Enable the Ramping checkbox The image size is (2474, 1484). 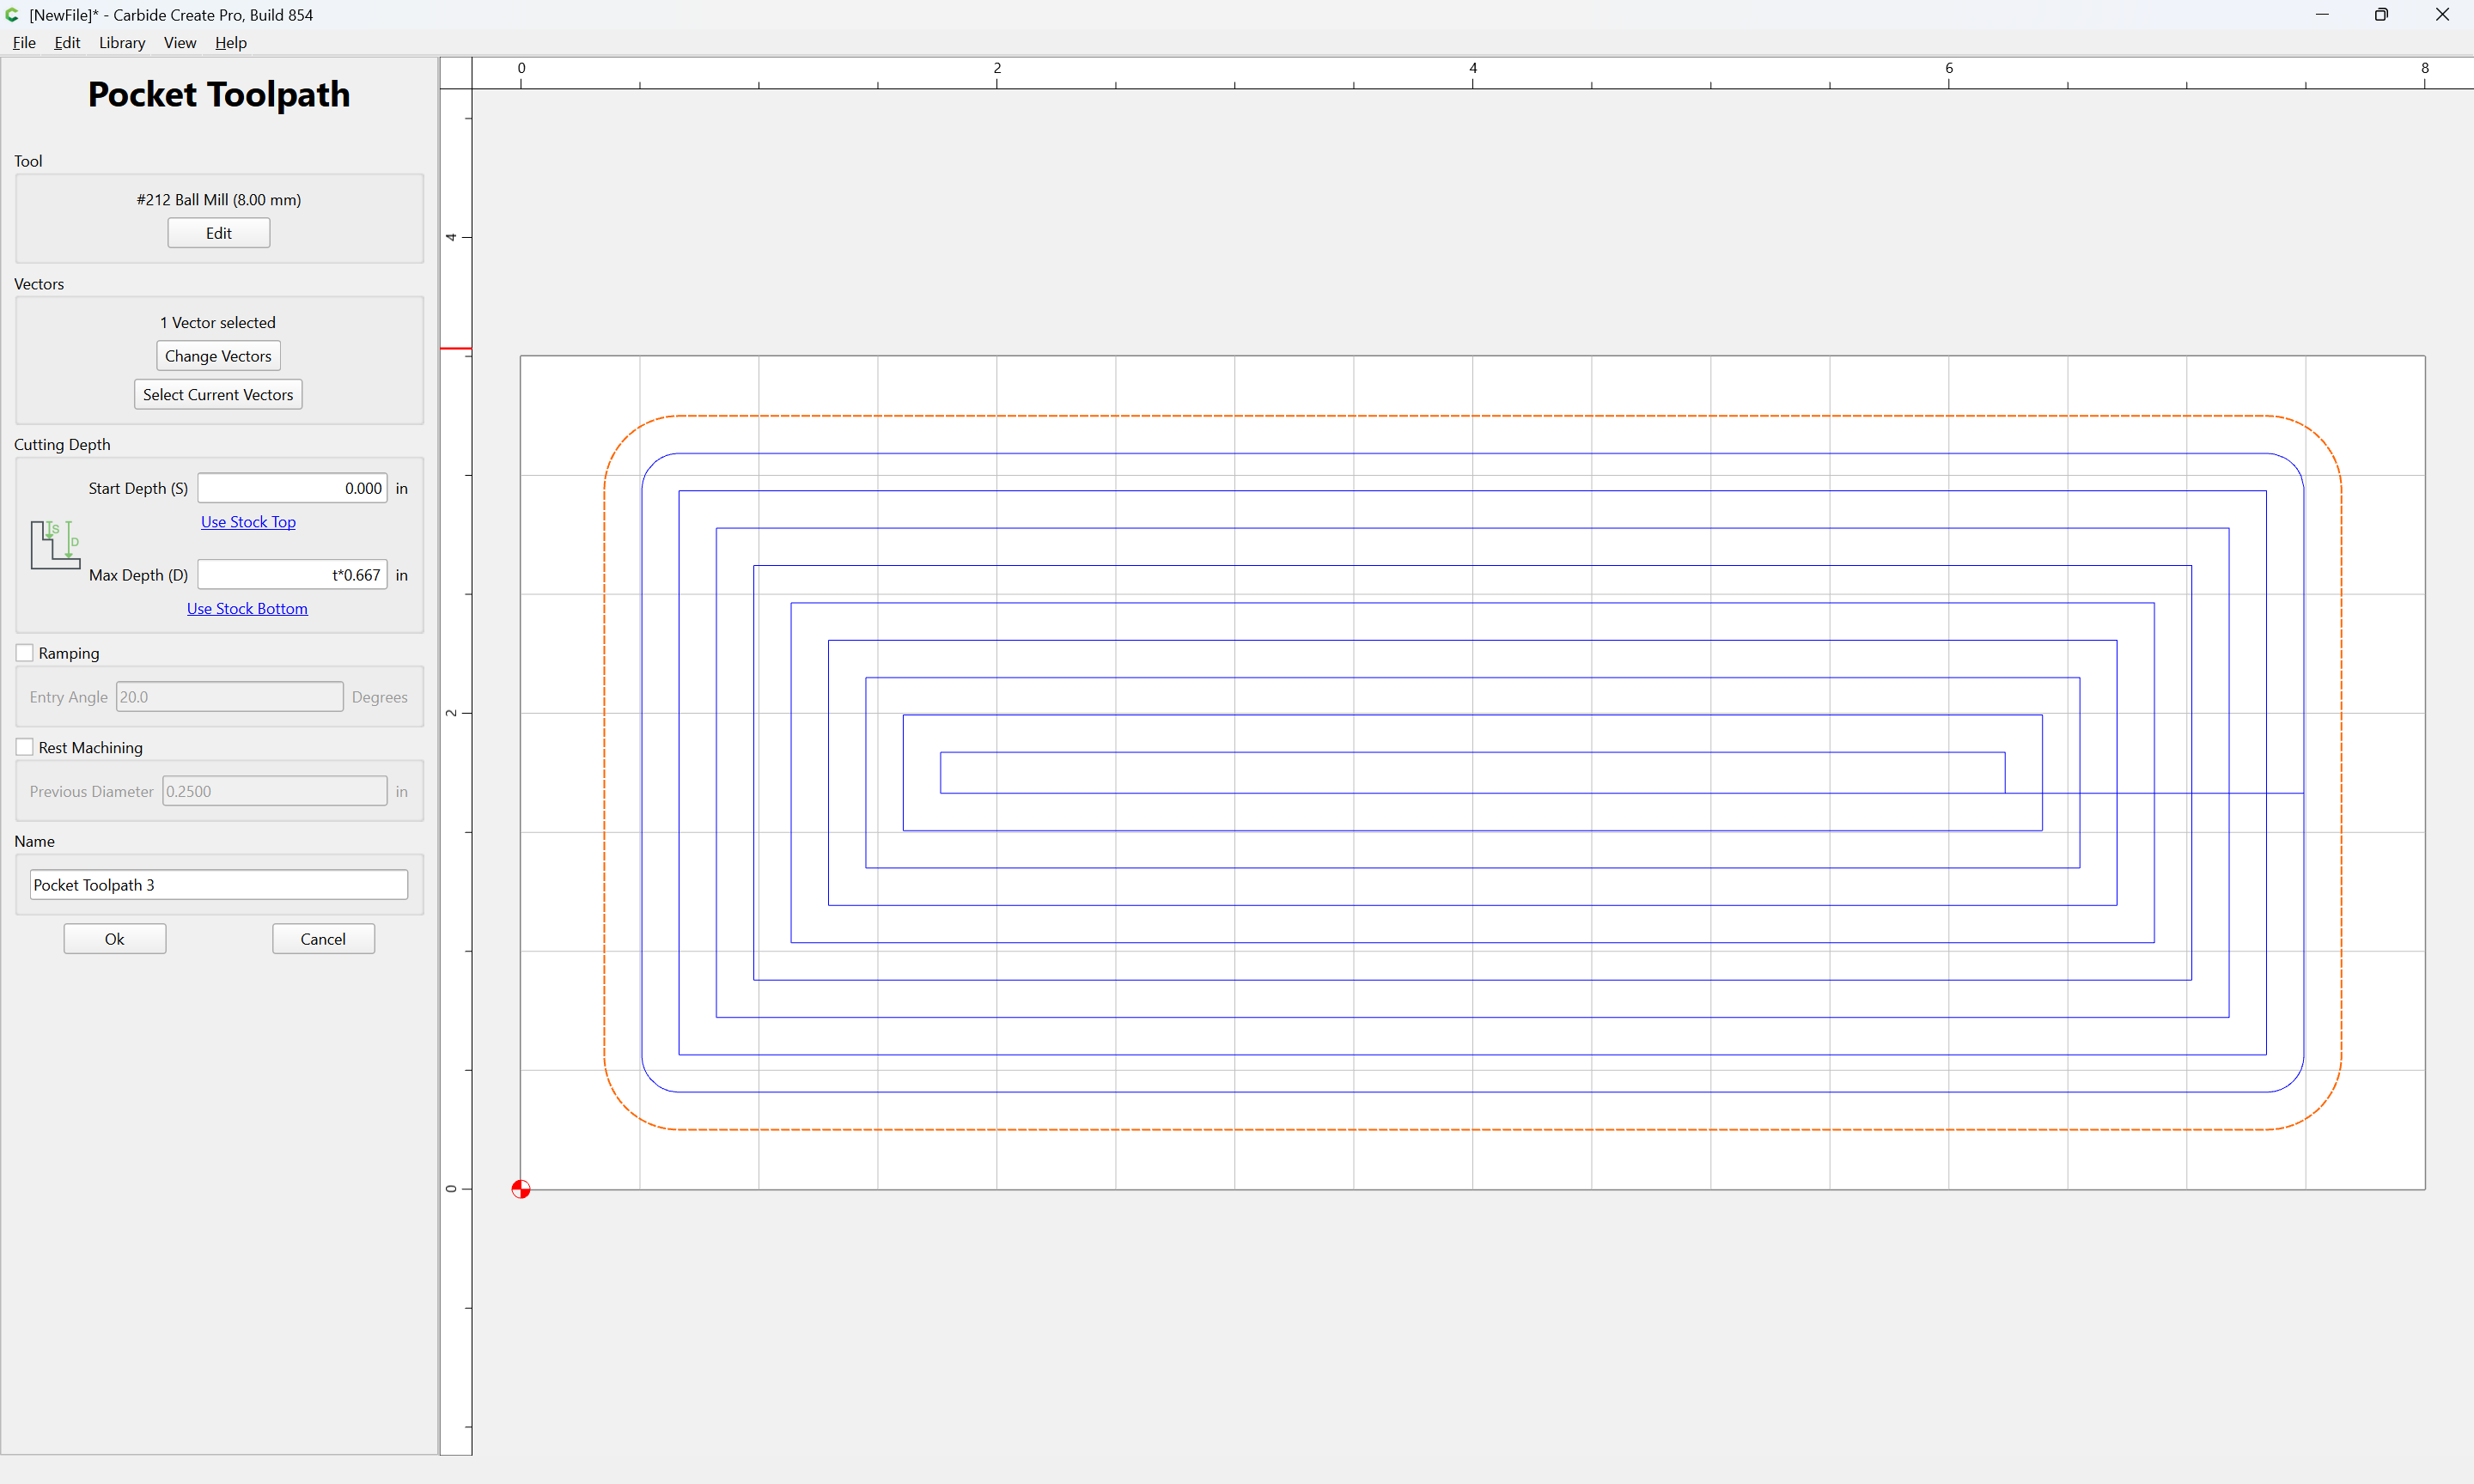tap(25, 653)
